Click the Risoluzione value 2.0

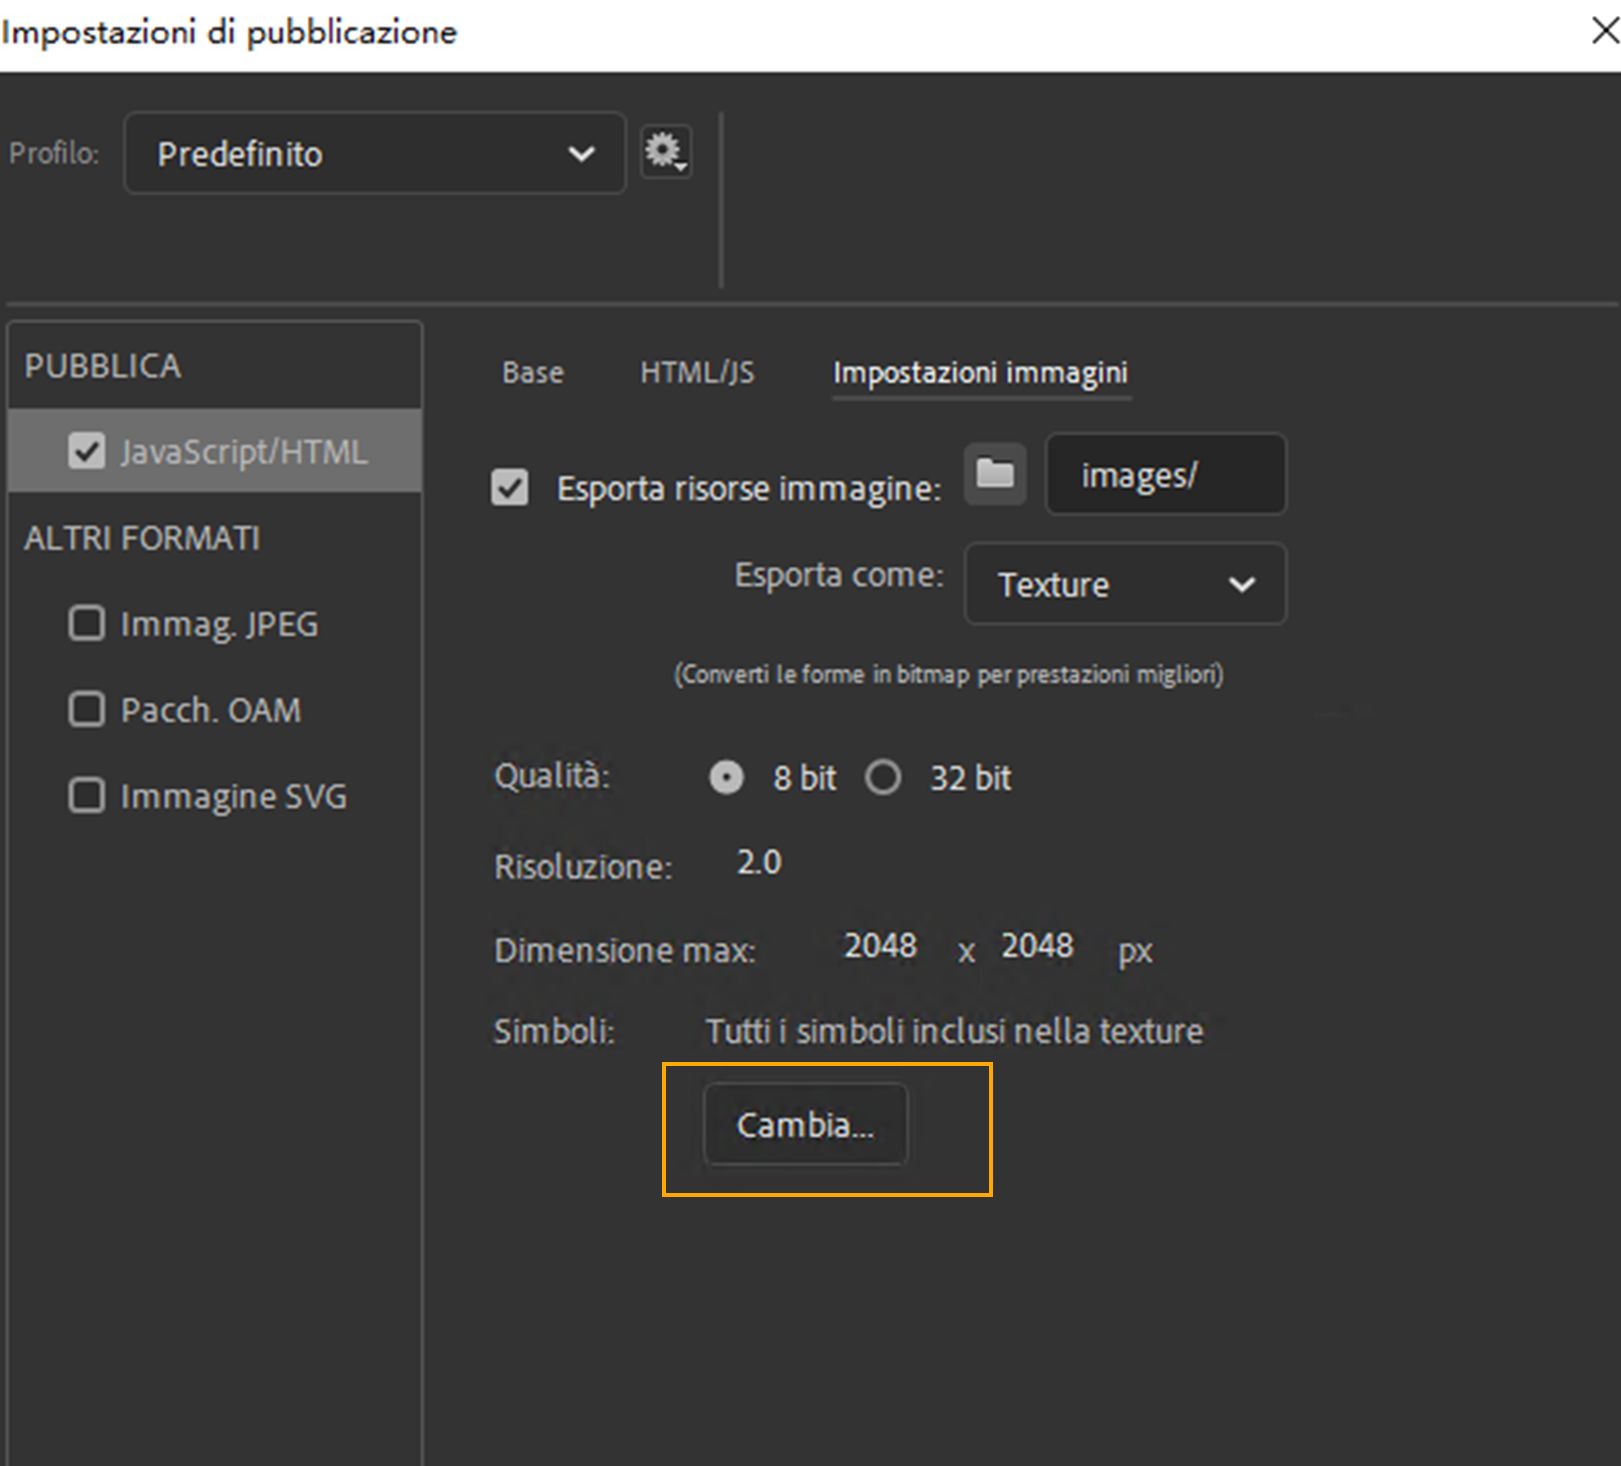[x=759, y=862]
